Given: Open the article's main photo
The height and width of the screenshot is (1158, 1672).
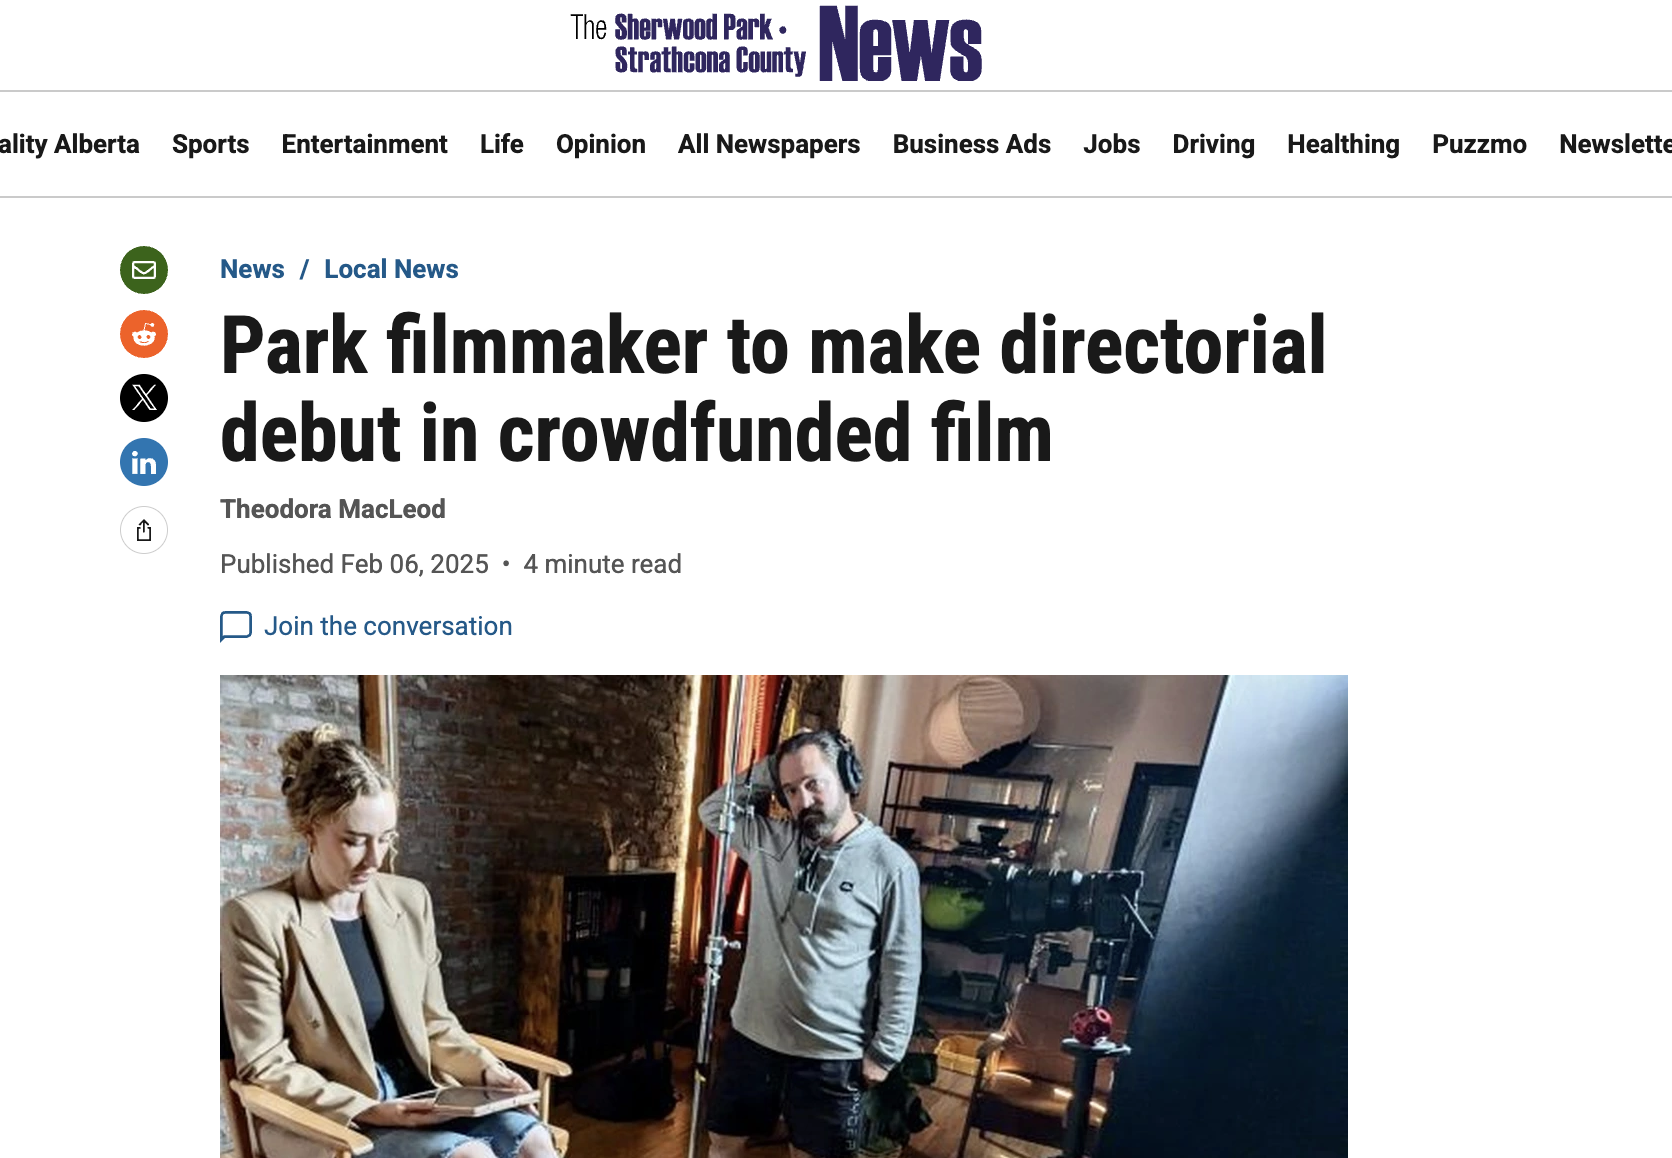Looking at the screenshot, I should click(x=784, y=916).
